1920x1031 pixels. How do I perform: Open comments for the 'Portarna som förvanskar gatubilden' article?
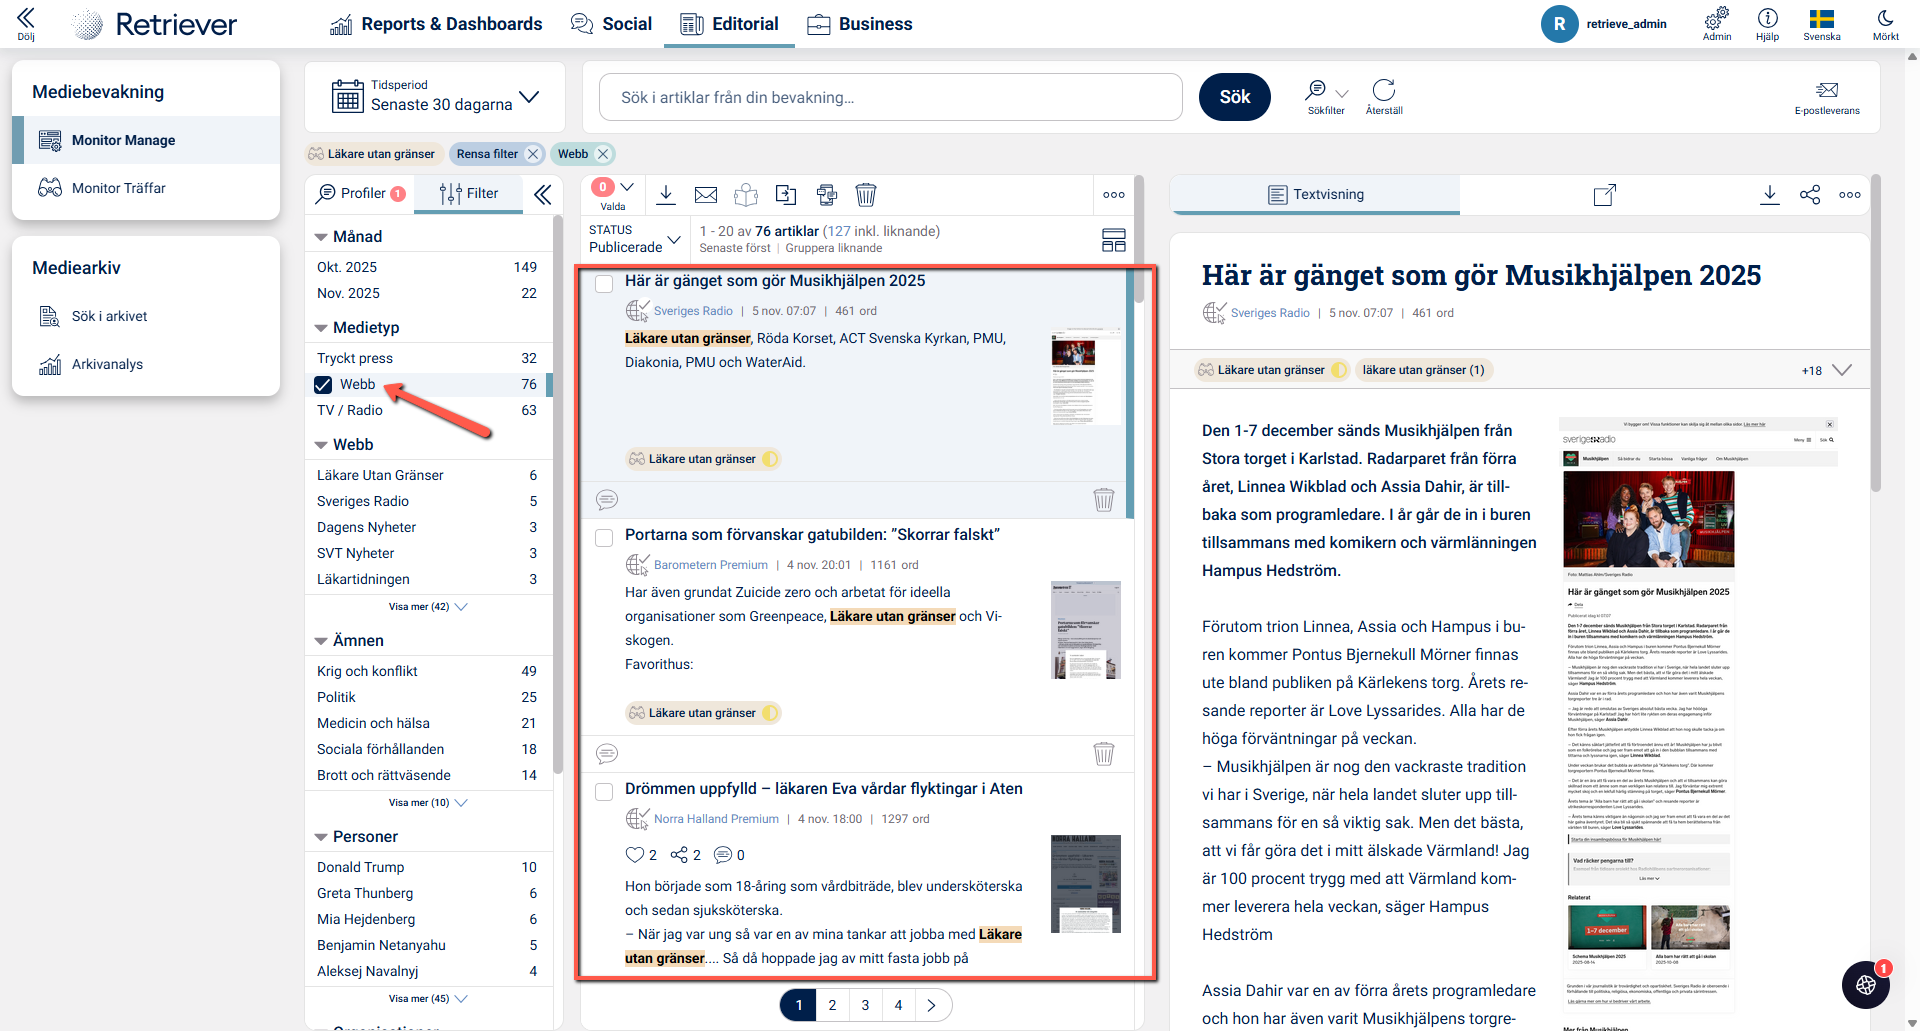607,753
